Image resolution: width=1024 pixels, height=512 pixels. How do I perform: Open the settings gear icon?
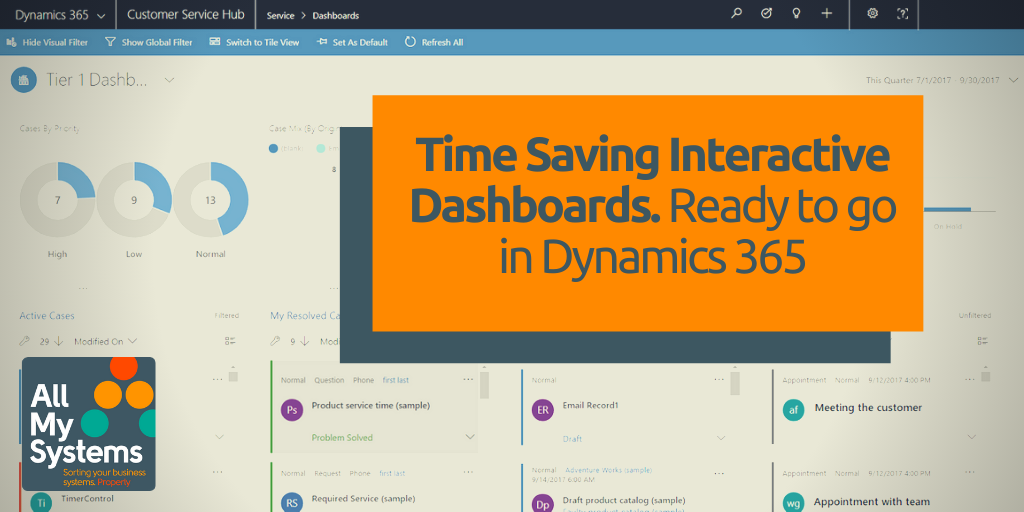click(x=872, y=14)
